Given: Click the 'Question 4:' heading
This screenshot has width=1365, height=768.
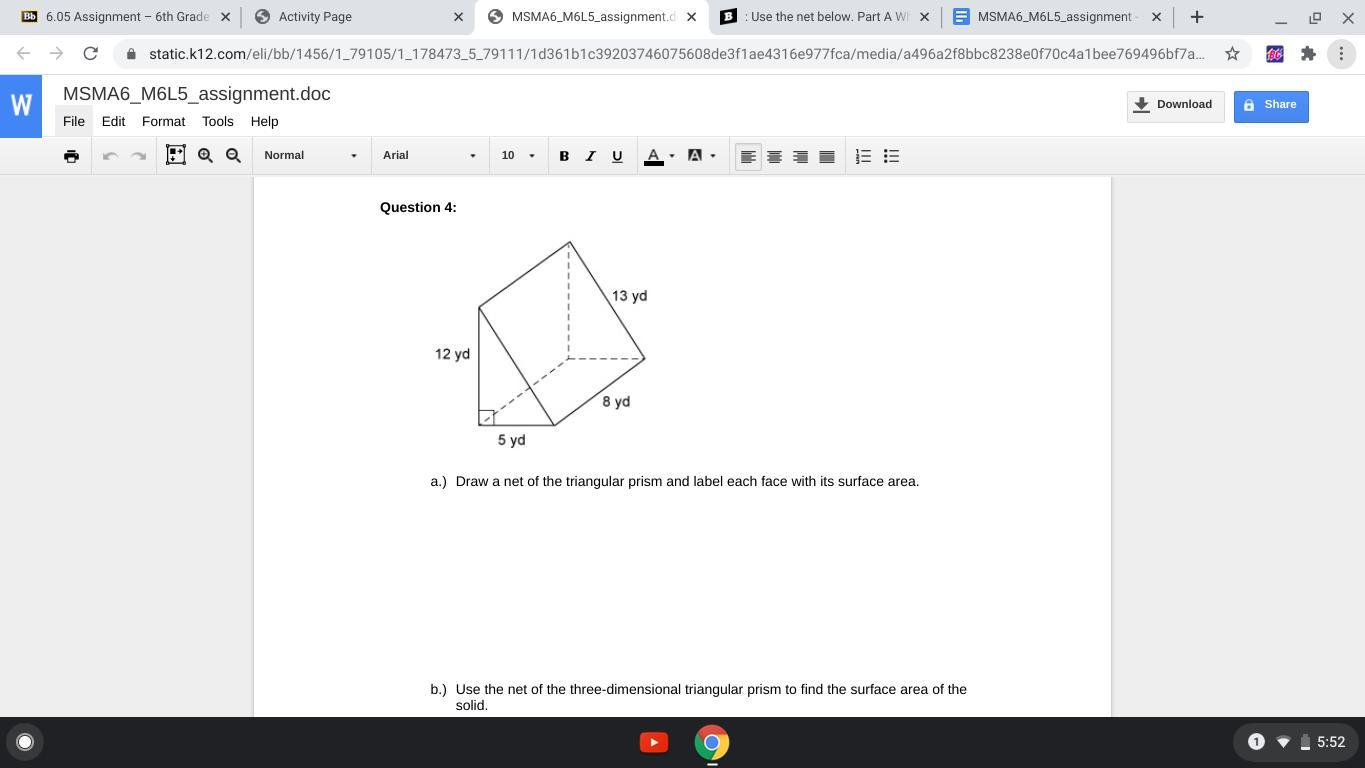Looking at the screenshot, I should (x=418, y=207).
